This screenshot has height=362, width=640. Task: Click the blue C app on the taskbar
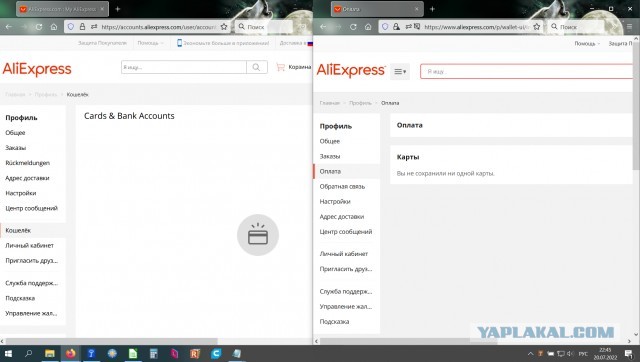pos(216,353)
